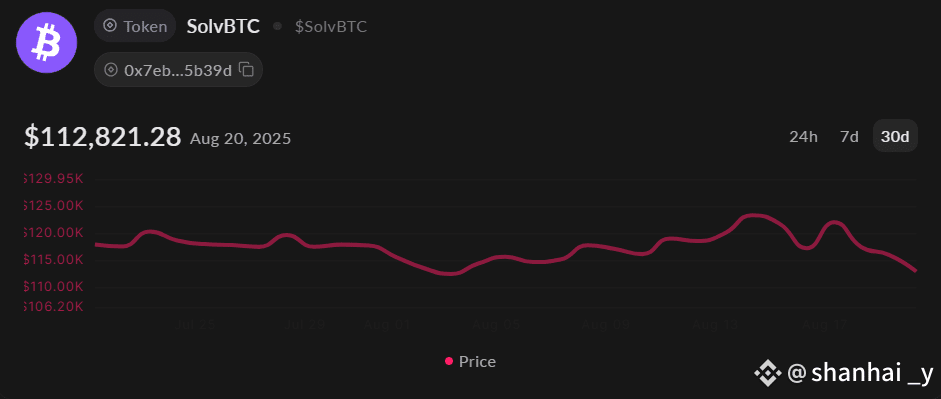Switch chart range to 24h
Image resolution: width=941 pixels, height=399 pixels.
tap(804, 136)
